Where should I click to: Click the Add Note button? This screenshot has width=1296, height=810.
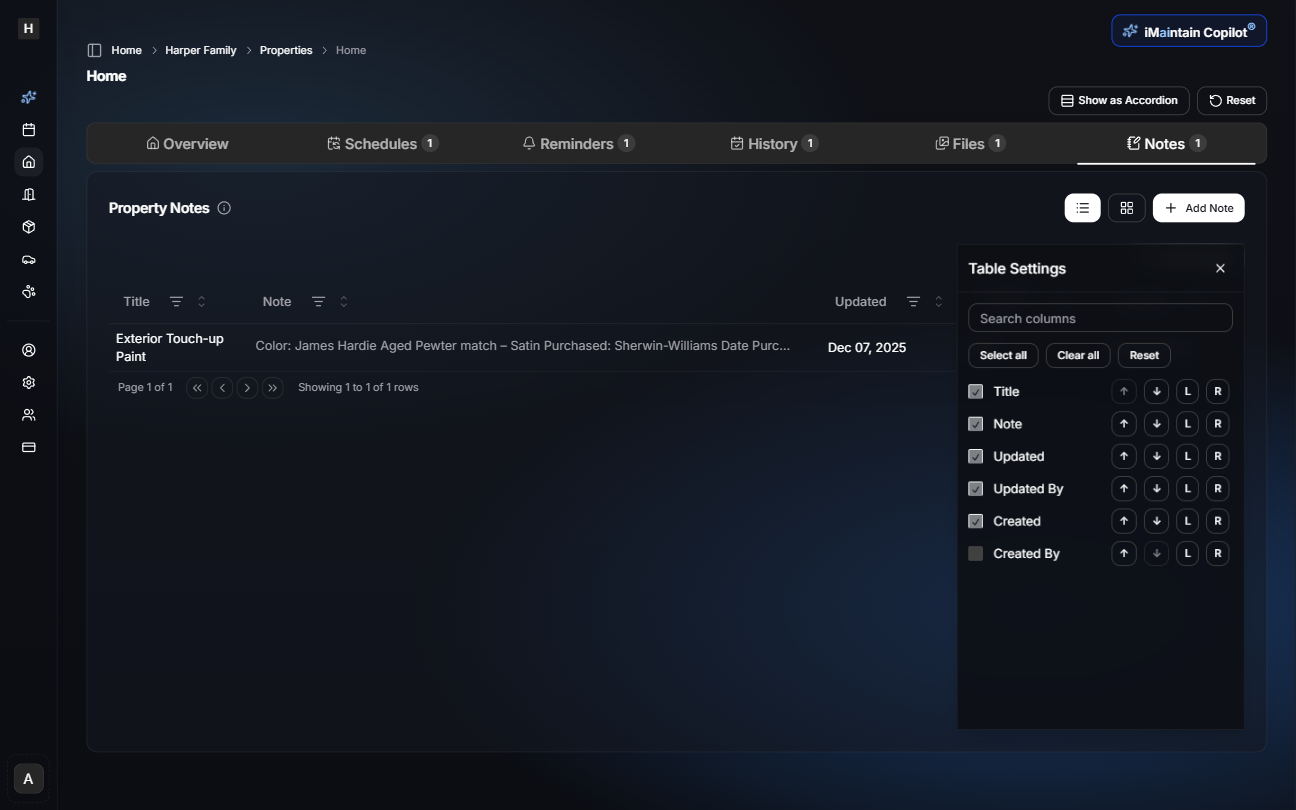[1198, 208]
